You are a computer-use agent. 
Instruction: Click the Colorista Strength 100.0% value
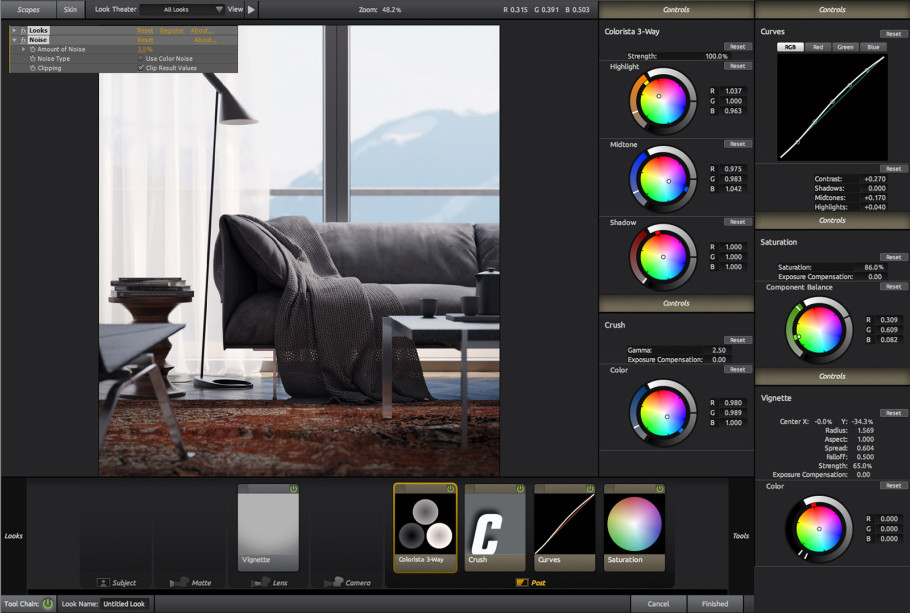[x=716, y=56]
